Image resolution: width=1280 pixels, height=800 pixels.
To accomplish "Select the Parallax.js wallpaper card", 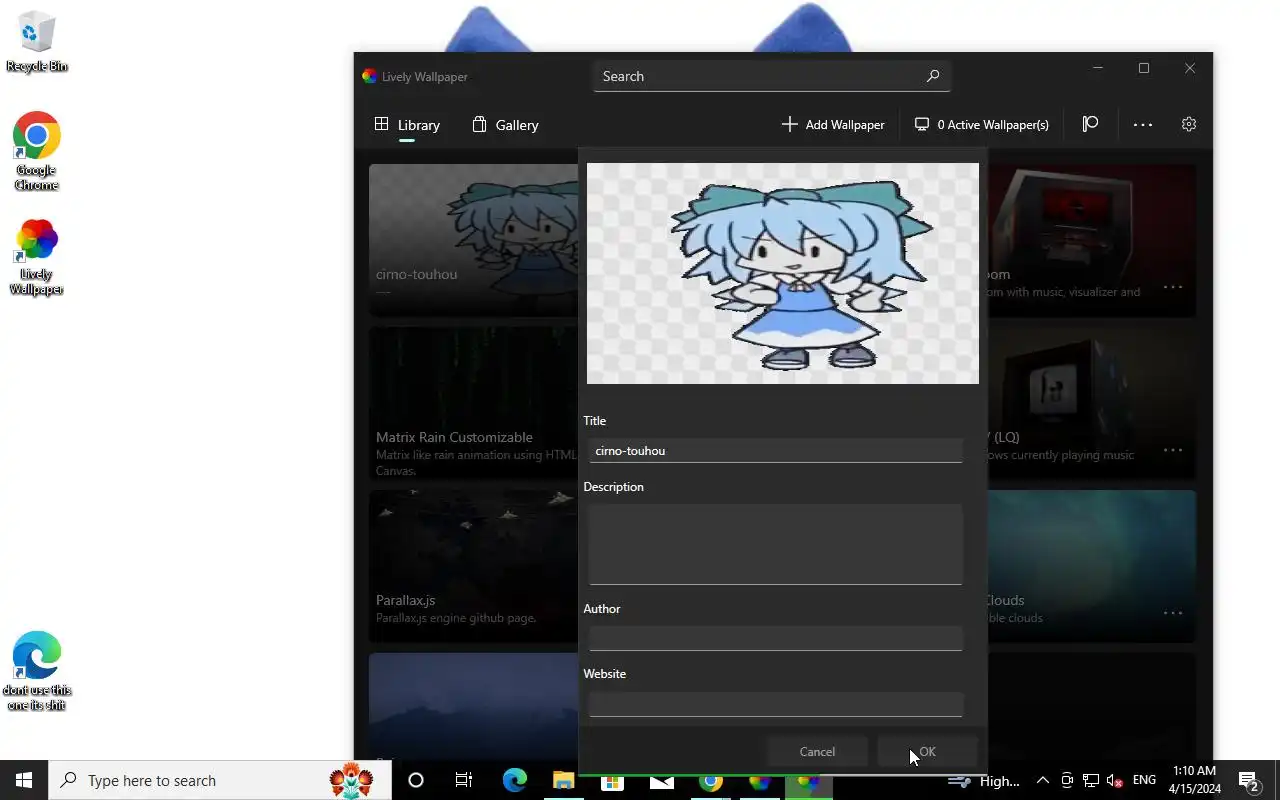I will 473,566.
